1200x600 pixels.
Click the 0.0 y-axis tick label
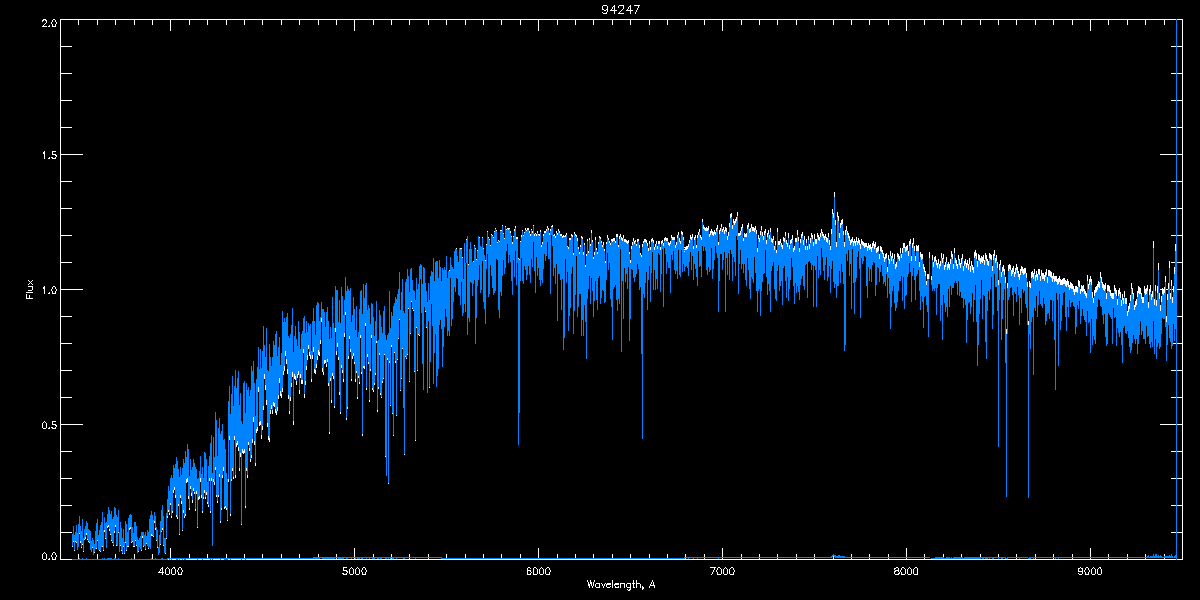(x=47, y=555)
